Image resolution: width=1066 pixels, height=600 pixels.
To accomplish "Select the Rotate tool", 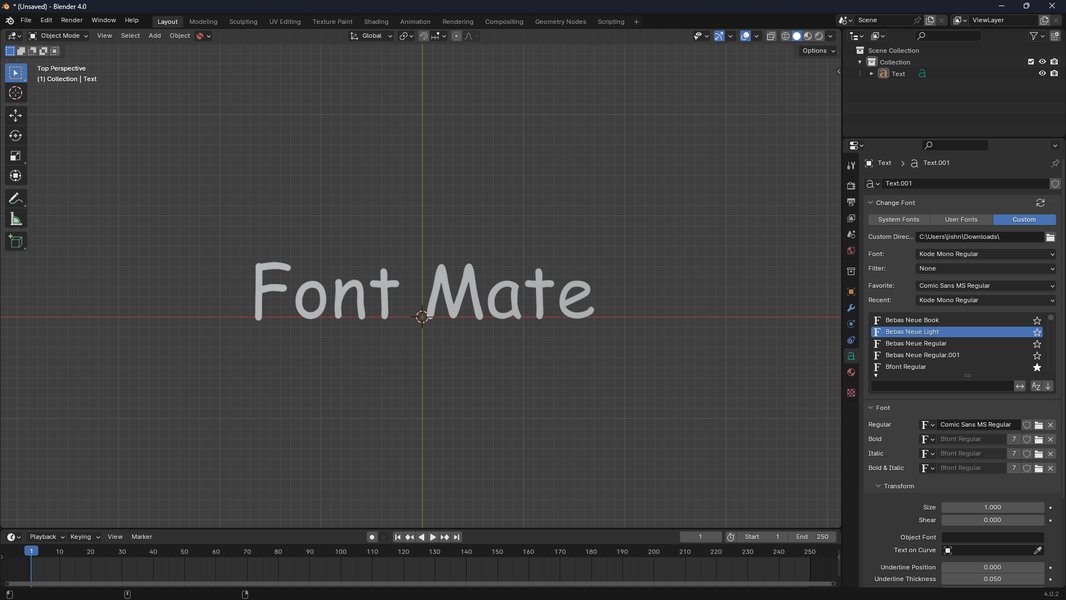I will pyautogui.click(x=16, y=136).
